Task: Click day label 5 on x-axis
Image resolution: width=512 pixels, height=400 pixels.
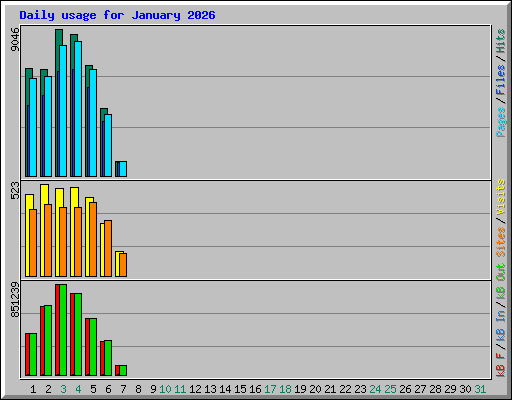Action: pyautogui.click(x=93, y=389)
